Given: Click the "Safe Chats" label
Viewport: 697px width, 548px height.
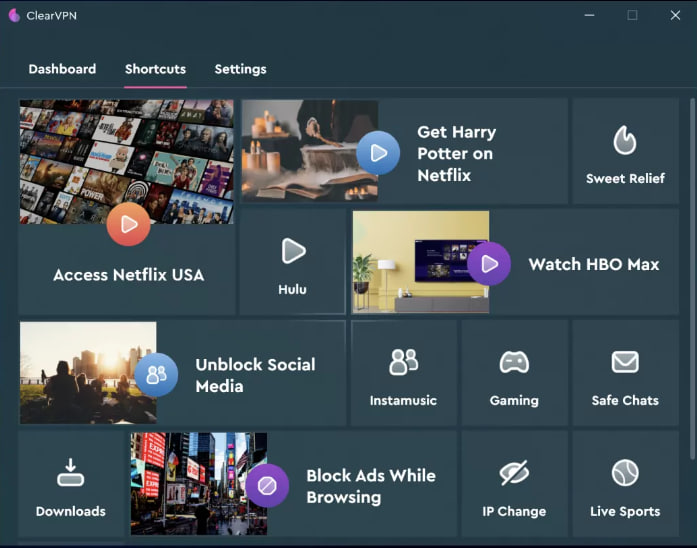Looking at the screenshot, I should [x=625, y=400].
